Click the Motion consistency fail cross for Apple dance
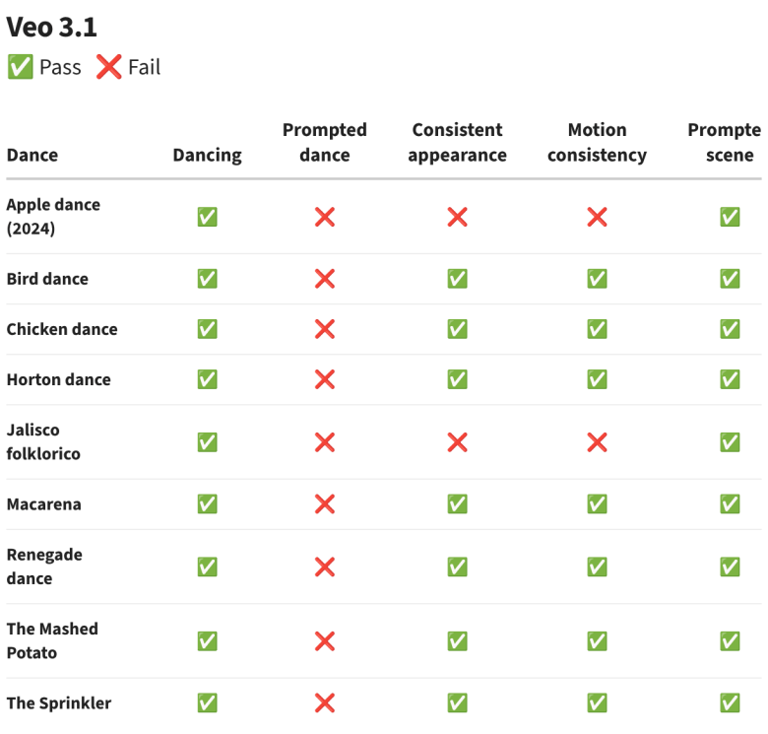The image size is (768, 734). pyautogui.click(x=597, y=217)
